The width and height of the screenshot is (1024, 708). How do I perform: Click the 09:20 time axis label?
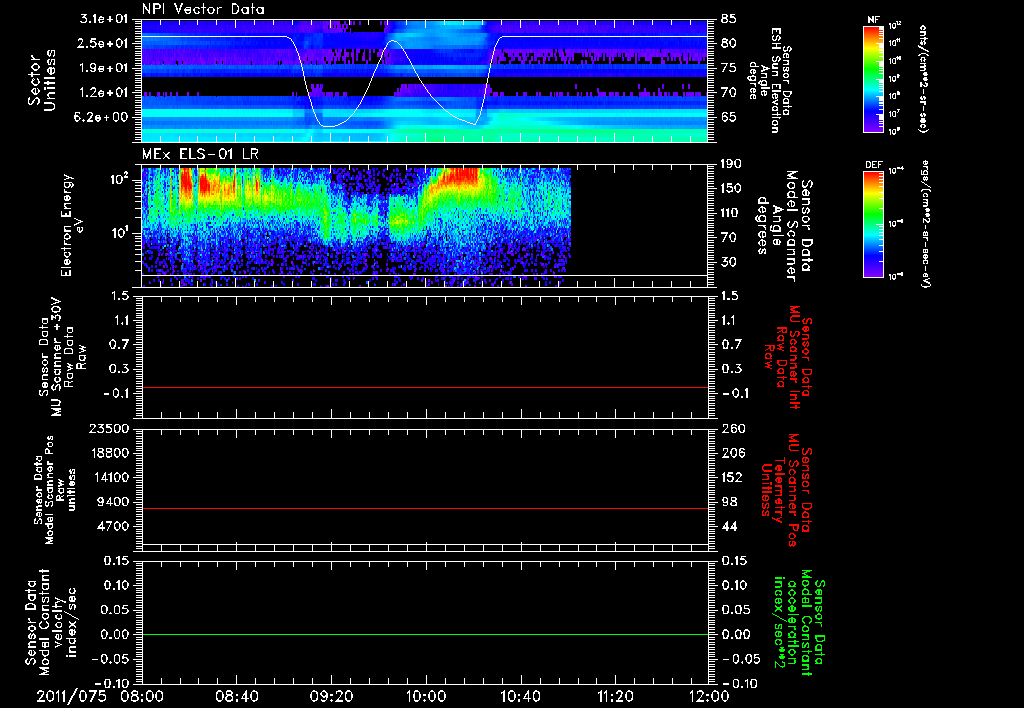(331, 696)
